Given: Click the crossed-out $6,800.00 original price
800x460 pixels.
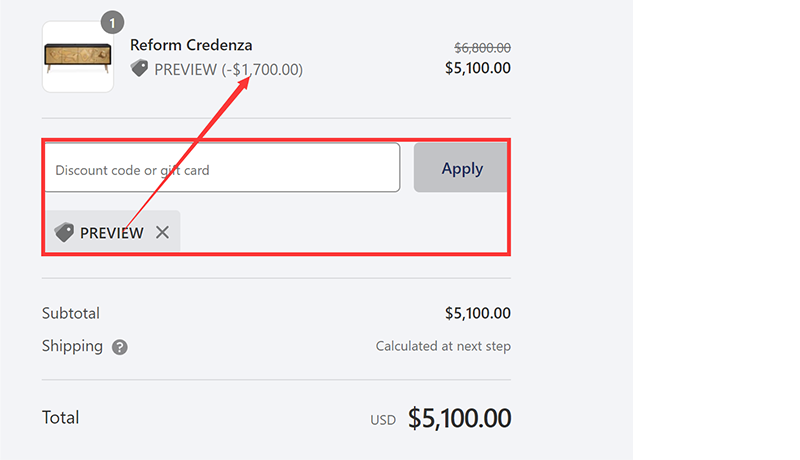Looking at the screenshot, I should tap(482, 47).
